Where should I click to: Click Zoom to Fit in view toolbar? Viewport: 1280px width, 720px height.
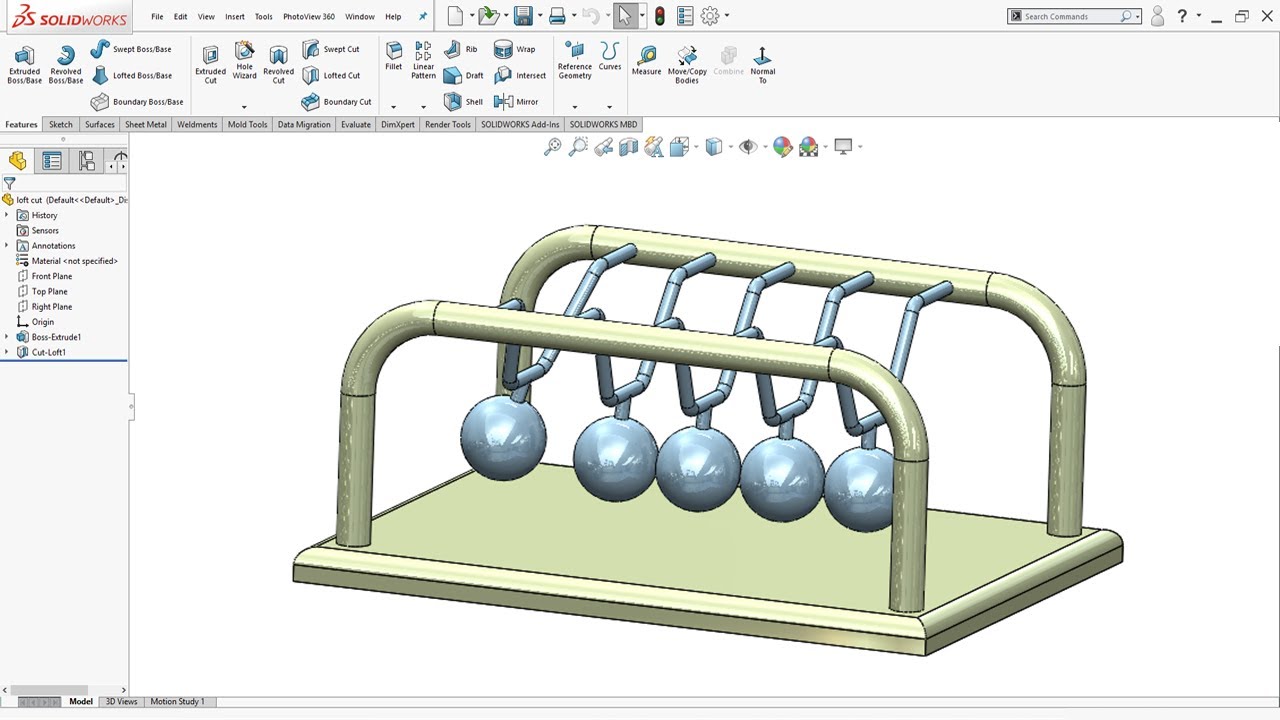point(552,147)
